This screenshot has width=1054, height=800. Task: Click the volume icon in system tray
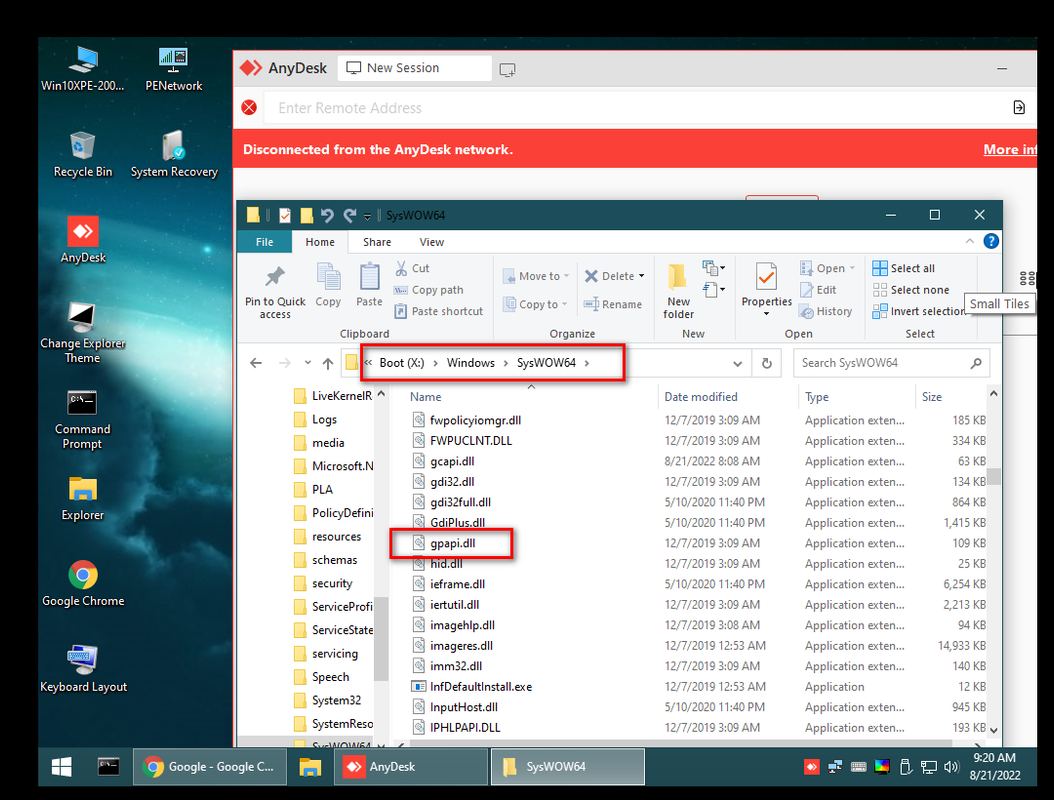click(950, 767)
